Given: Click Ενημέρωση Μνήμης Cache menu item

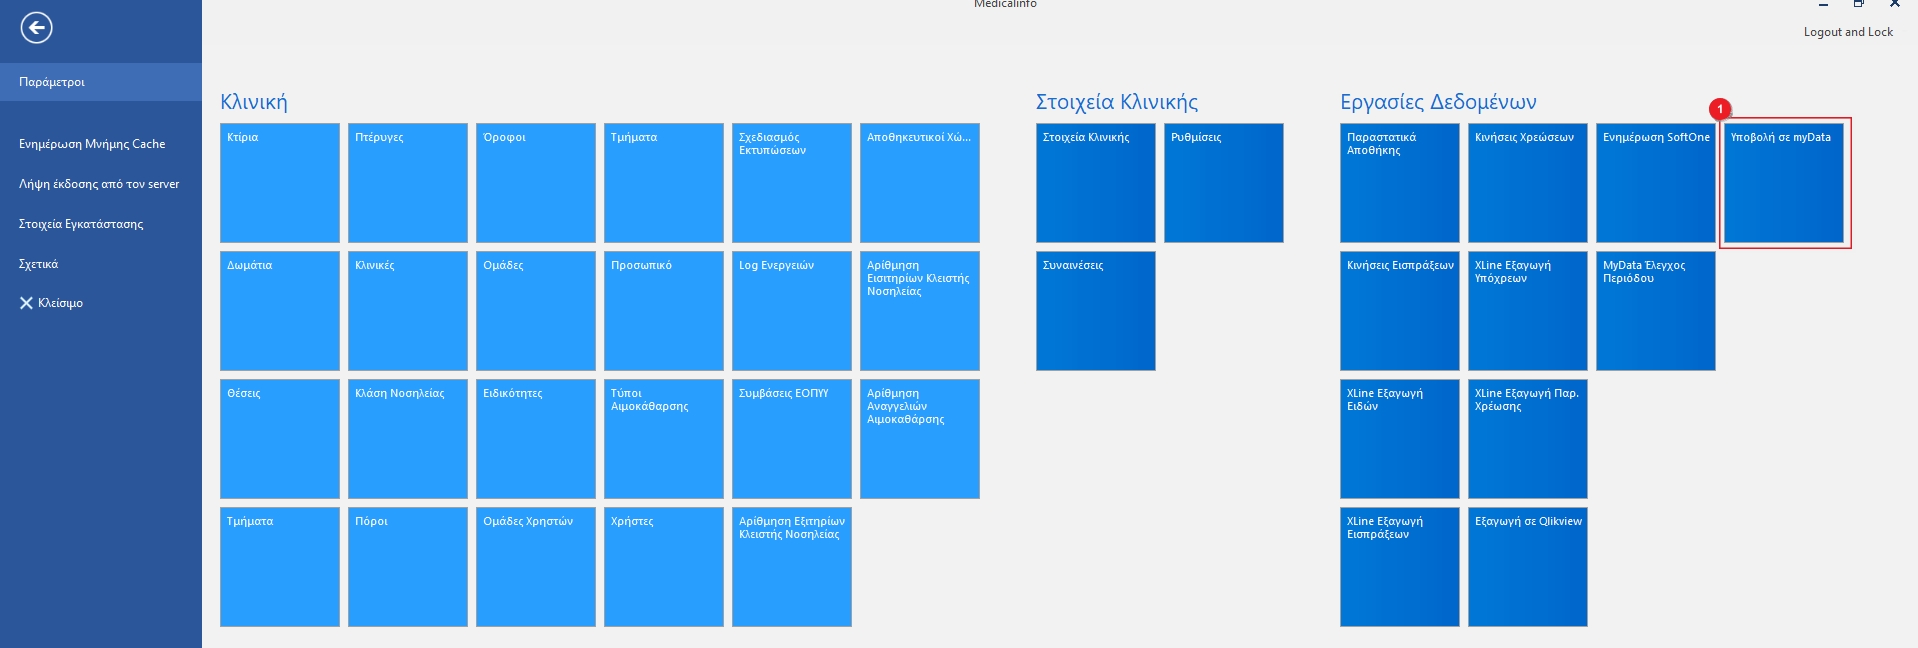Looking at the screenshot, I should pos(92,144).
